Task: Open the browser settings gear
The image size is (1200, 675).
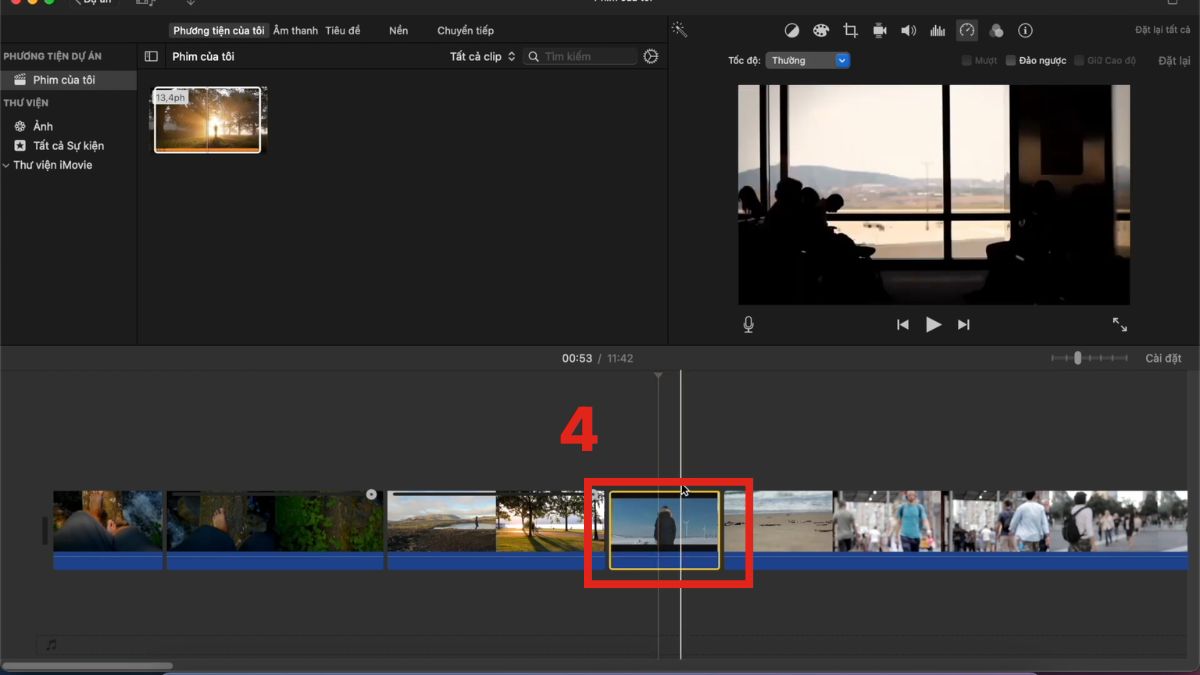Action: point(651,57)
